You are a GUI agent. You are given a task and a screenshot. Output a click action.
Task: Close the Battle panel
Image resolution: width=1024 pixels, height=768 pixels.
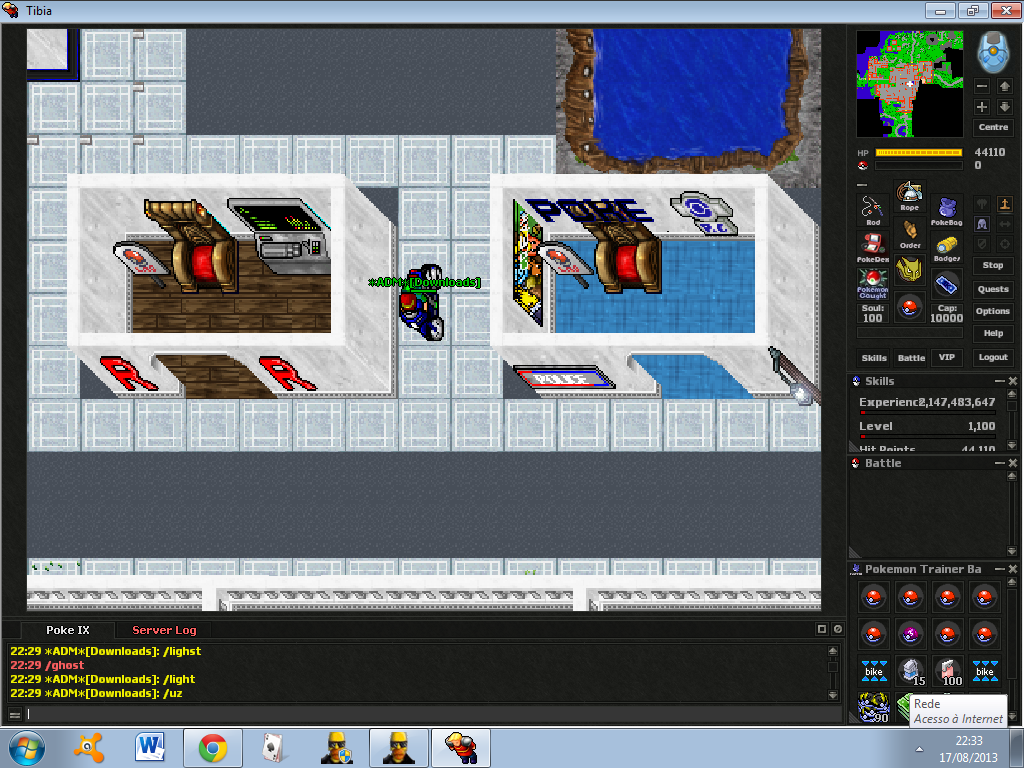click(x=1012, y=463)
